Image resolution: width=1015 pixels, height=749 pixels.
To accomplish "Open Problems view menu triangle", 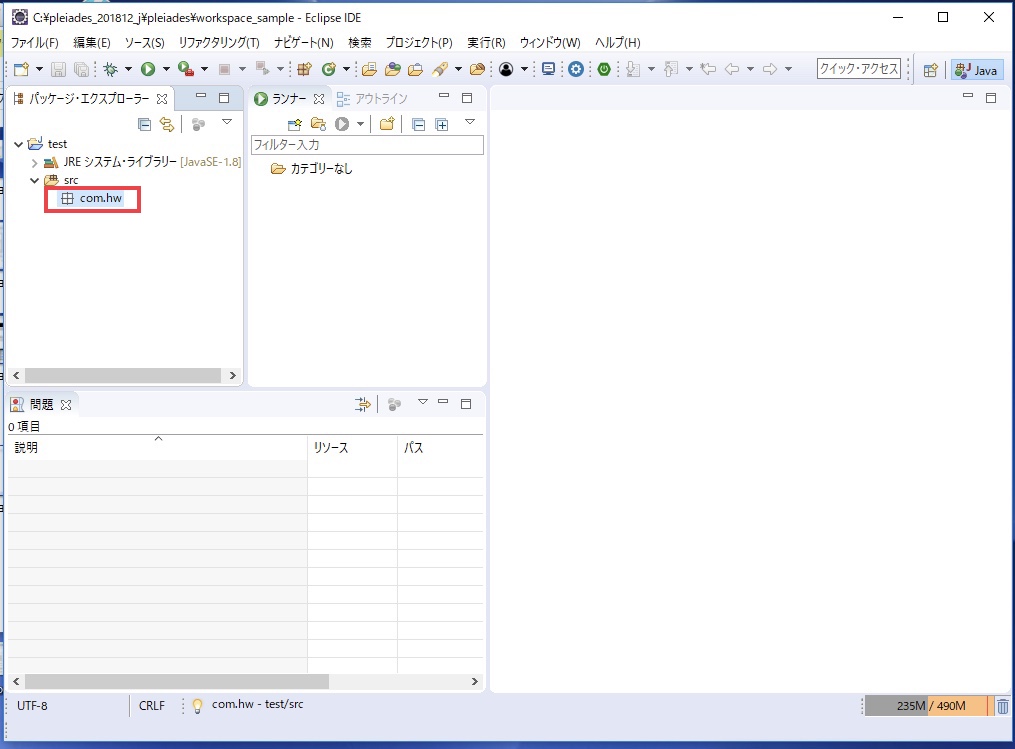I will 423,402.
